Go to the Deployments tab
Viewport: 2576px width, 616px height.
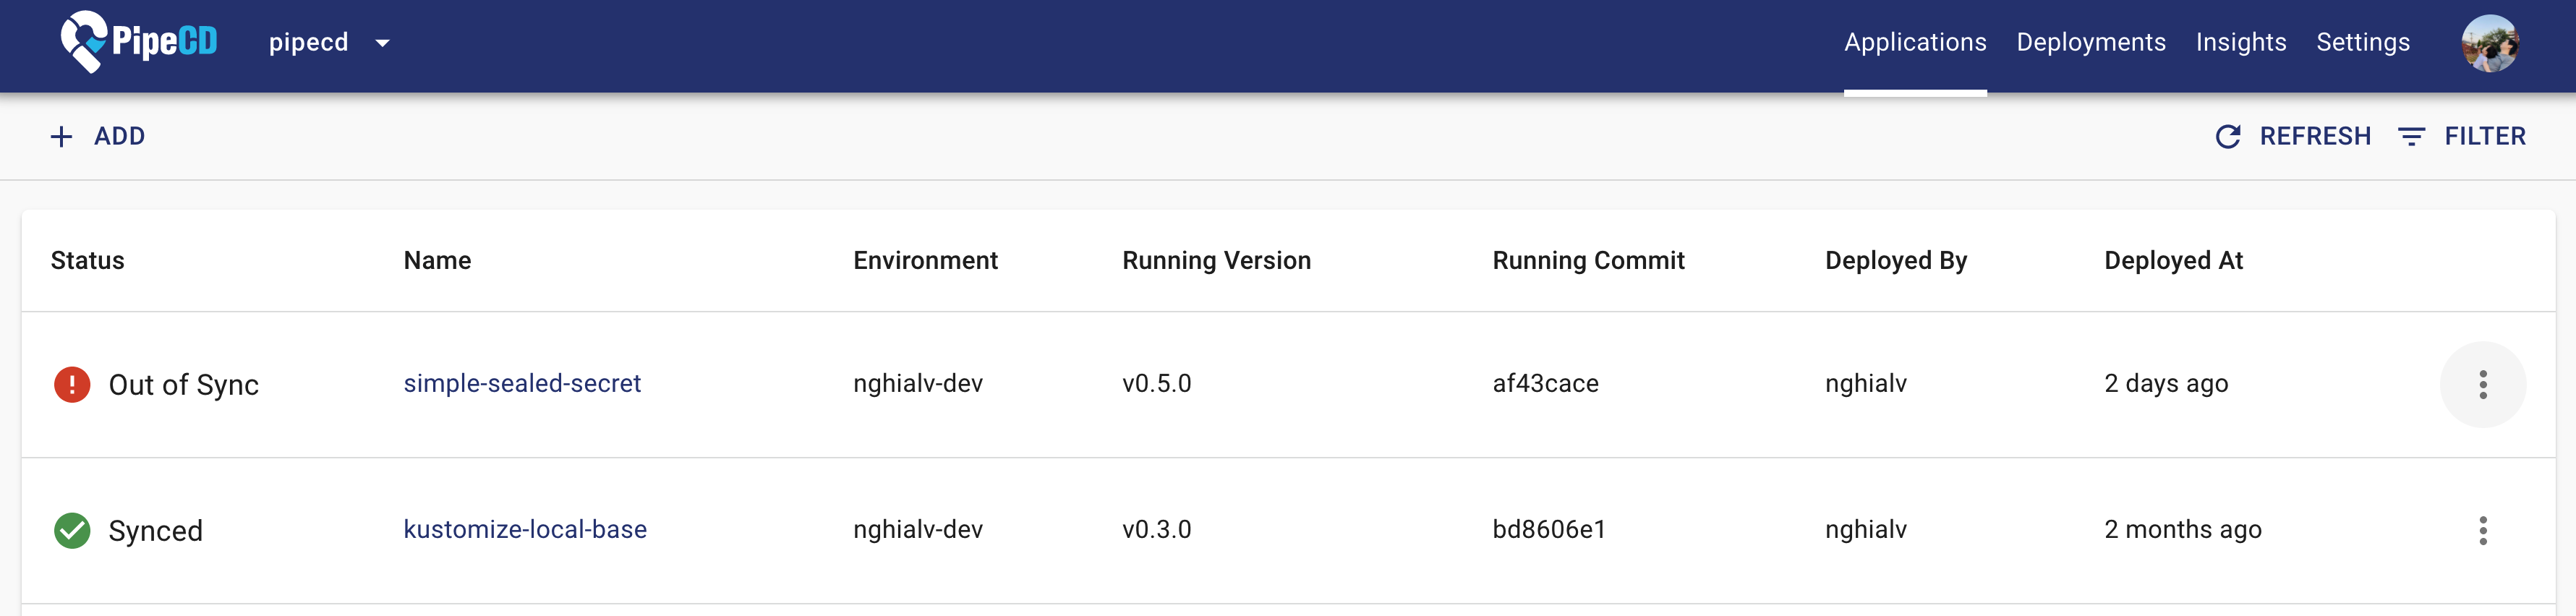pyautogui.click(x=2090, y=42)
